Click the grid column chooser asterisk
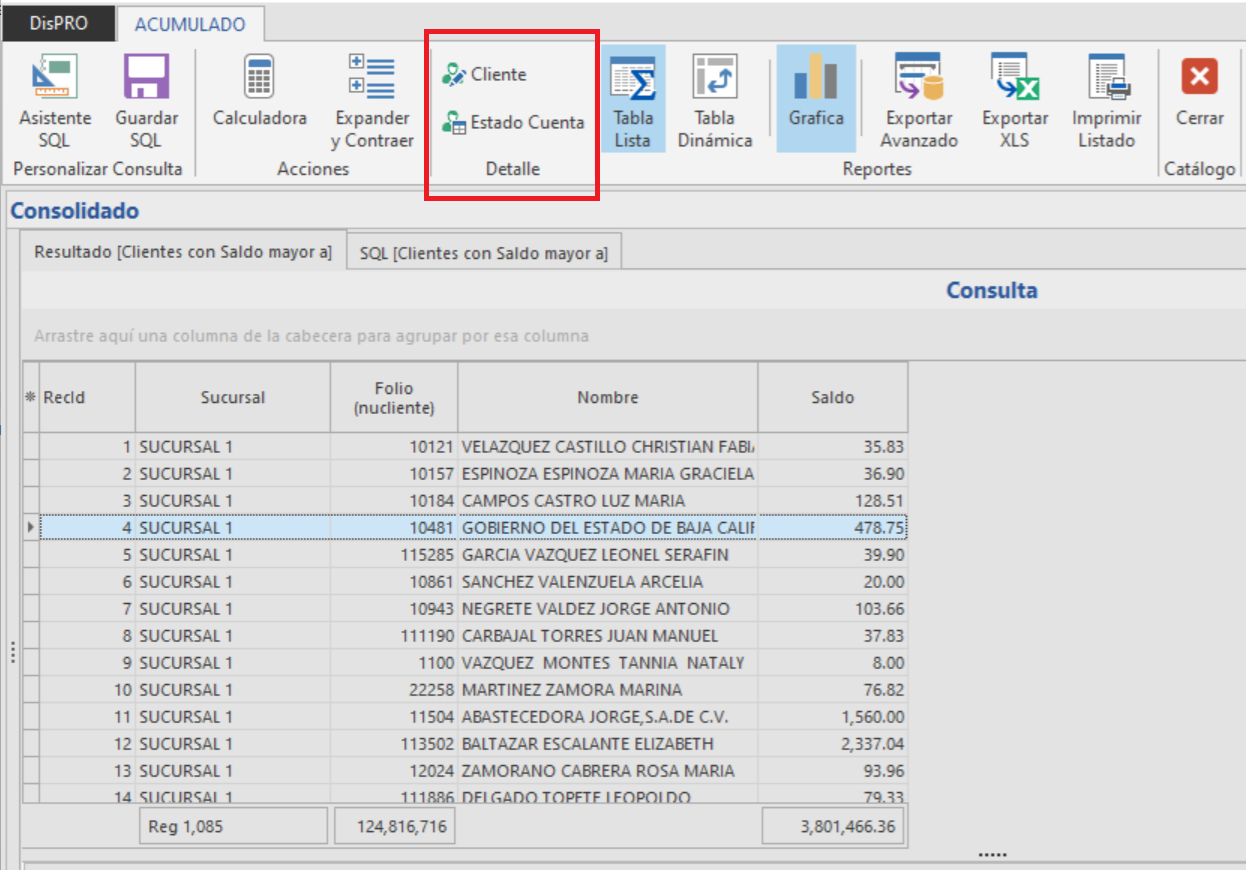 point(30,397)
